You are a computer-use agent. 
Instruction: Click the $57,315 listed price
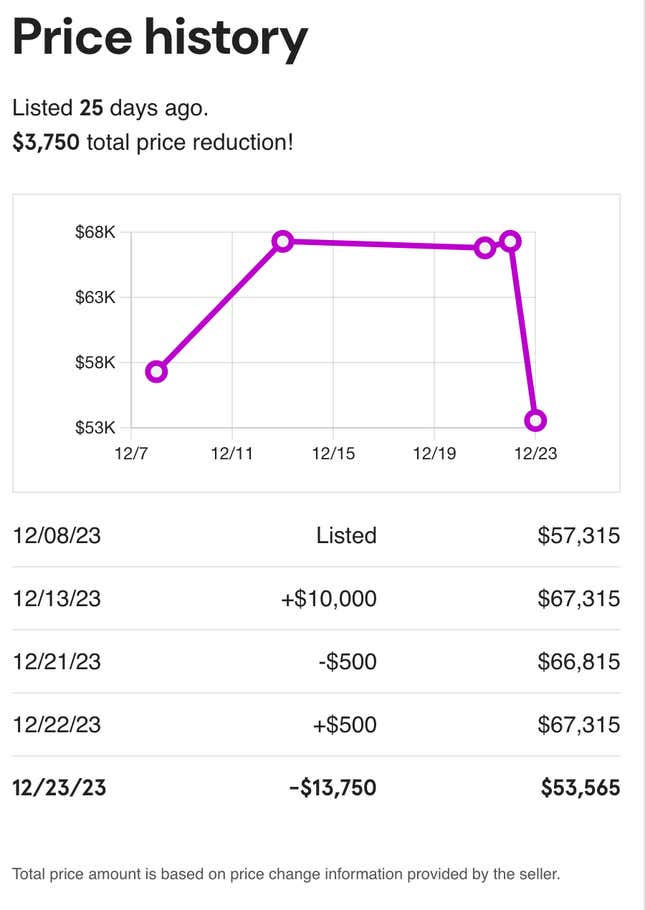pyautogui.click(x=579, y=535)
